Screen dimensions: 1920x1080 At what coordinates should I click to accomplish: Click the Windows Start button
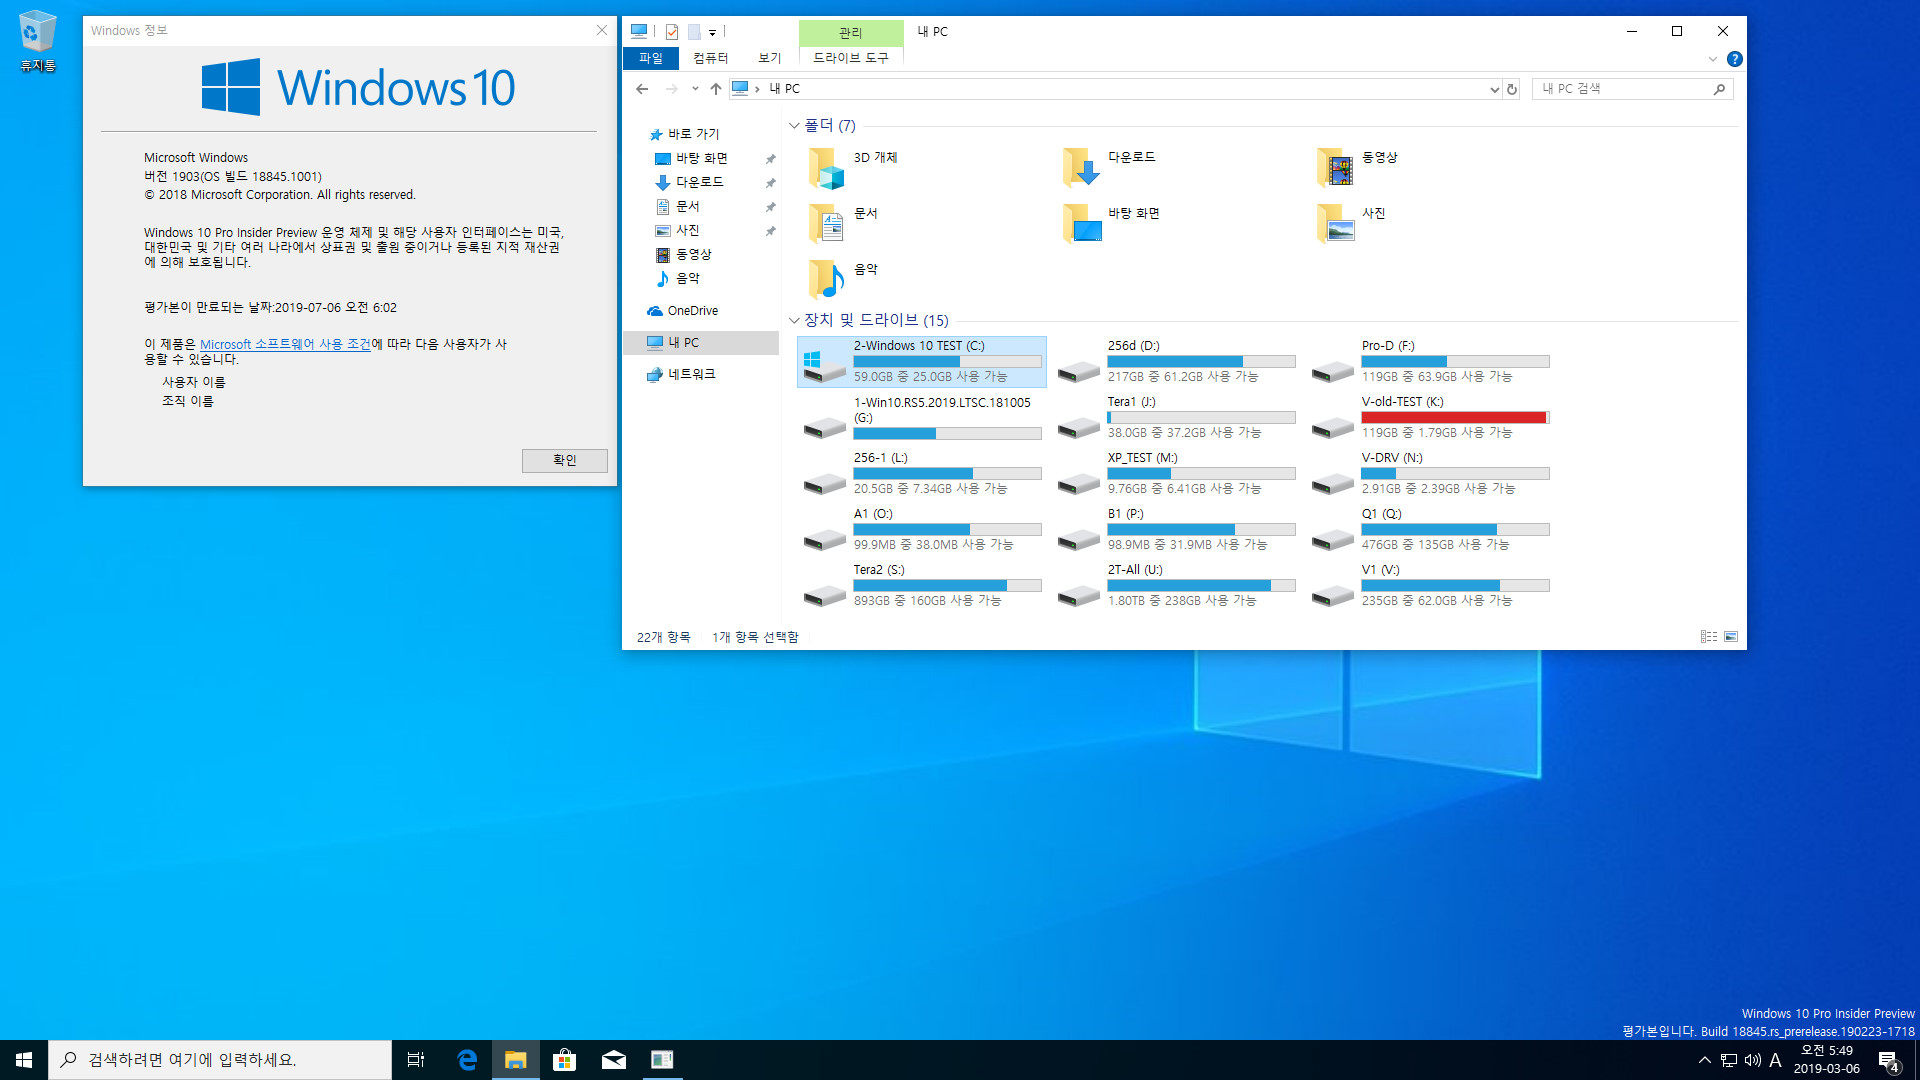click(24, 1060)
